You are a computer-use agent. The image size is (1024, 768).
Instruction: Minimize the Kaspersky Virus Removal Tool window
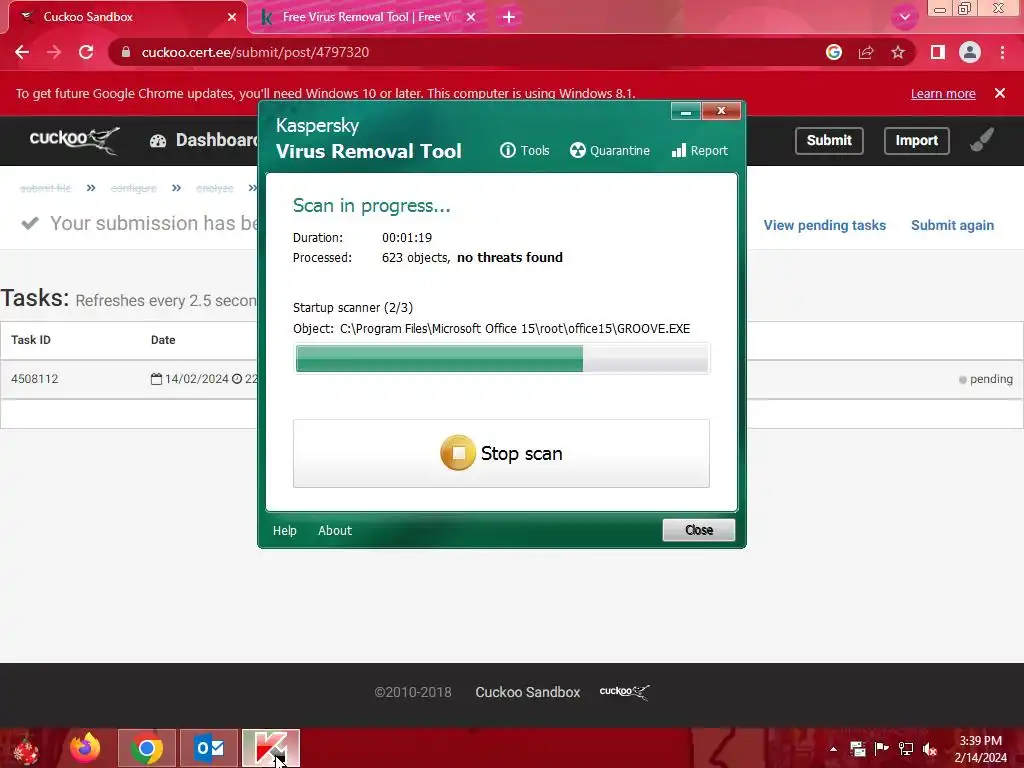(686, 112)
